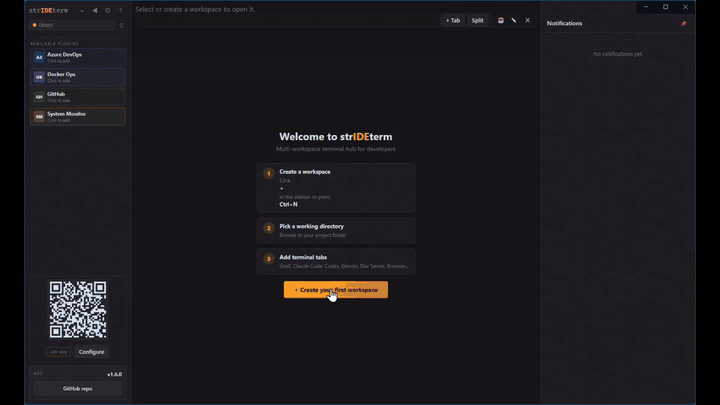Click the Notifications heading
The height and width of the screenshot is (405, 720).
(x=564, y=23)
